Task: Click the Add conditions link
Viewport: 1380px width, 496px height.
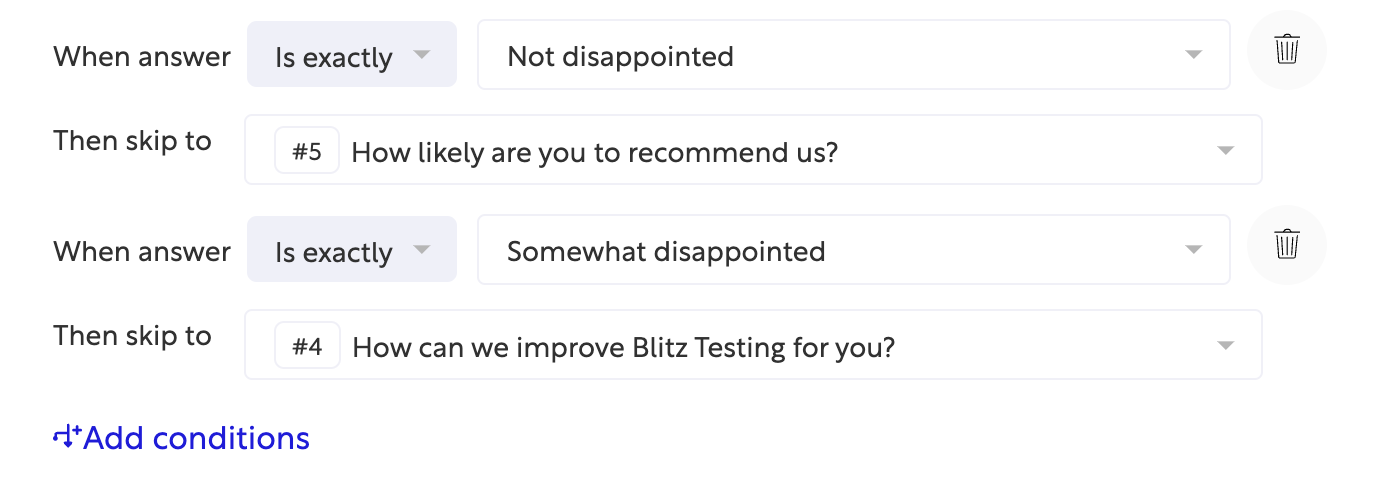Action: tap(196, 438)
